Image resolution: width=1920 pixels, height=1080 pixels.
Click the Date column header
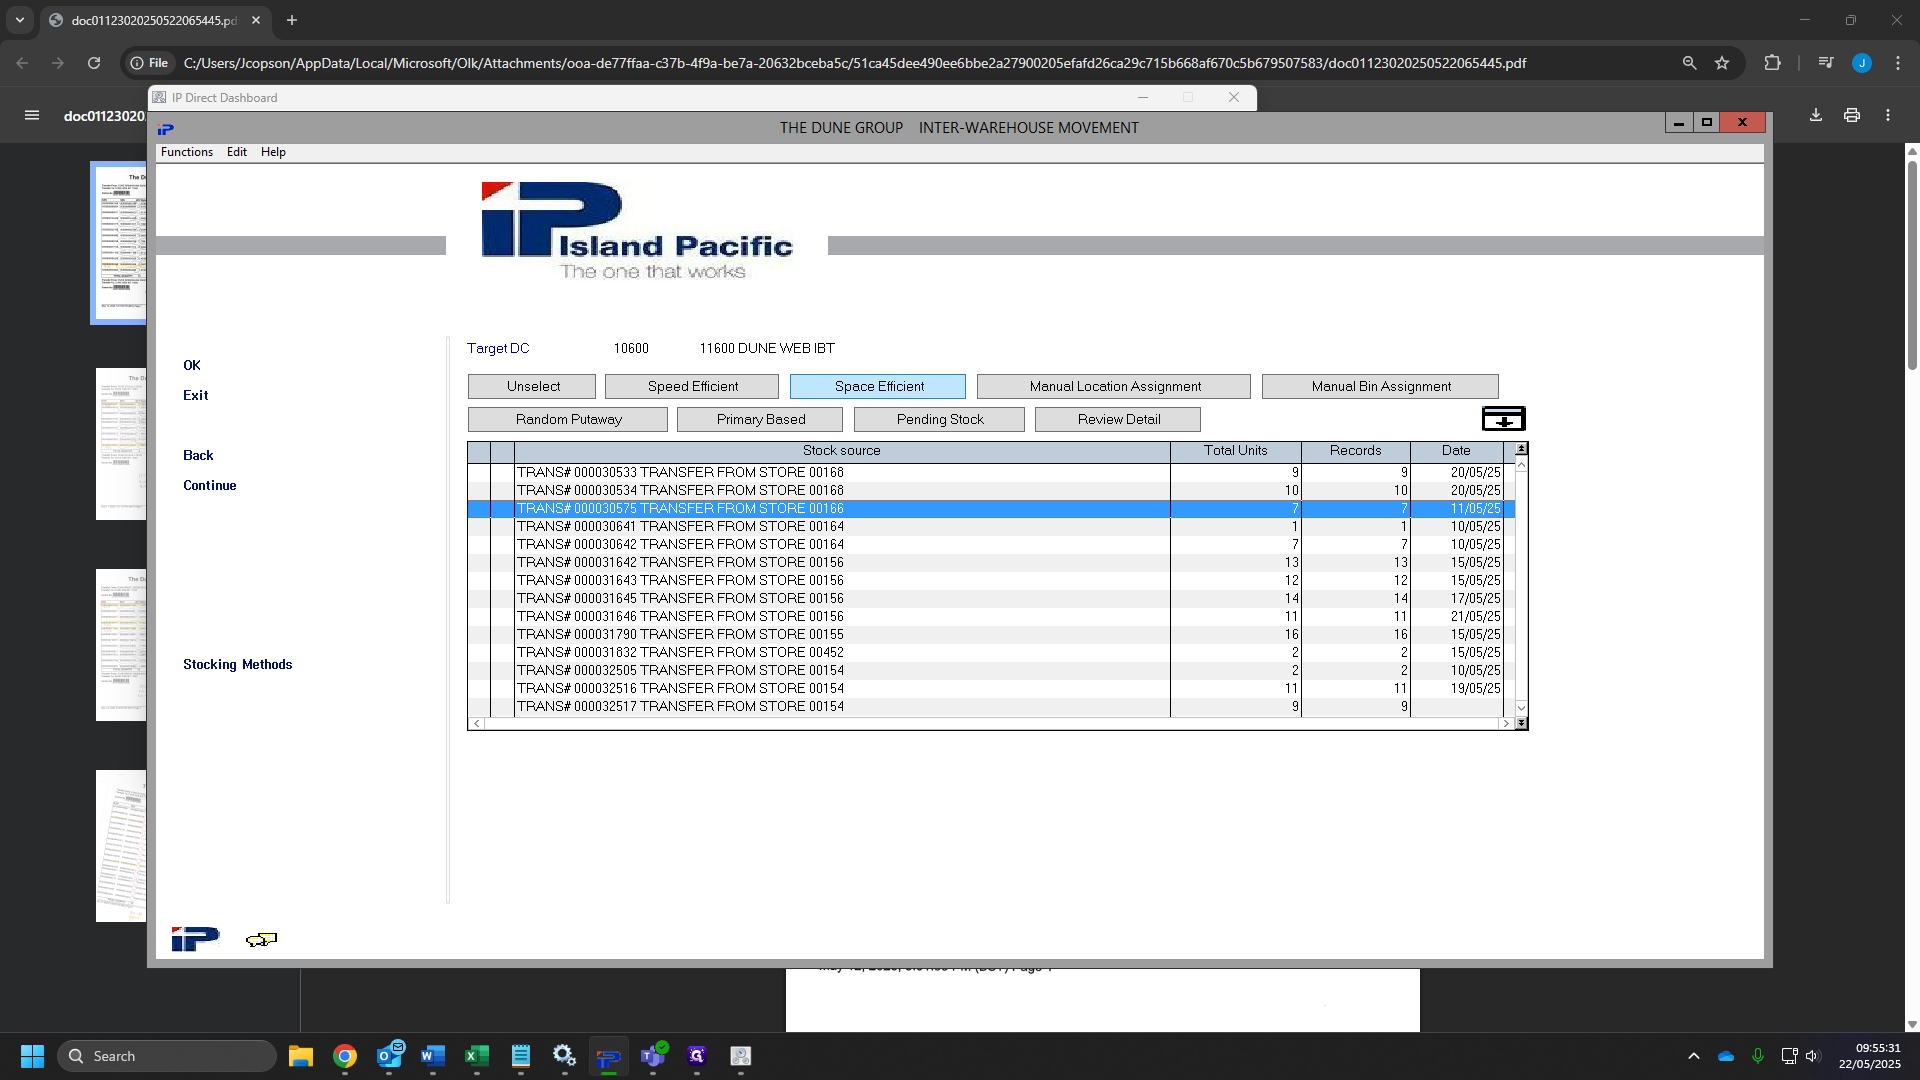(x=1456, y=451)
